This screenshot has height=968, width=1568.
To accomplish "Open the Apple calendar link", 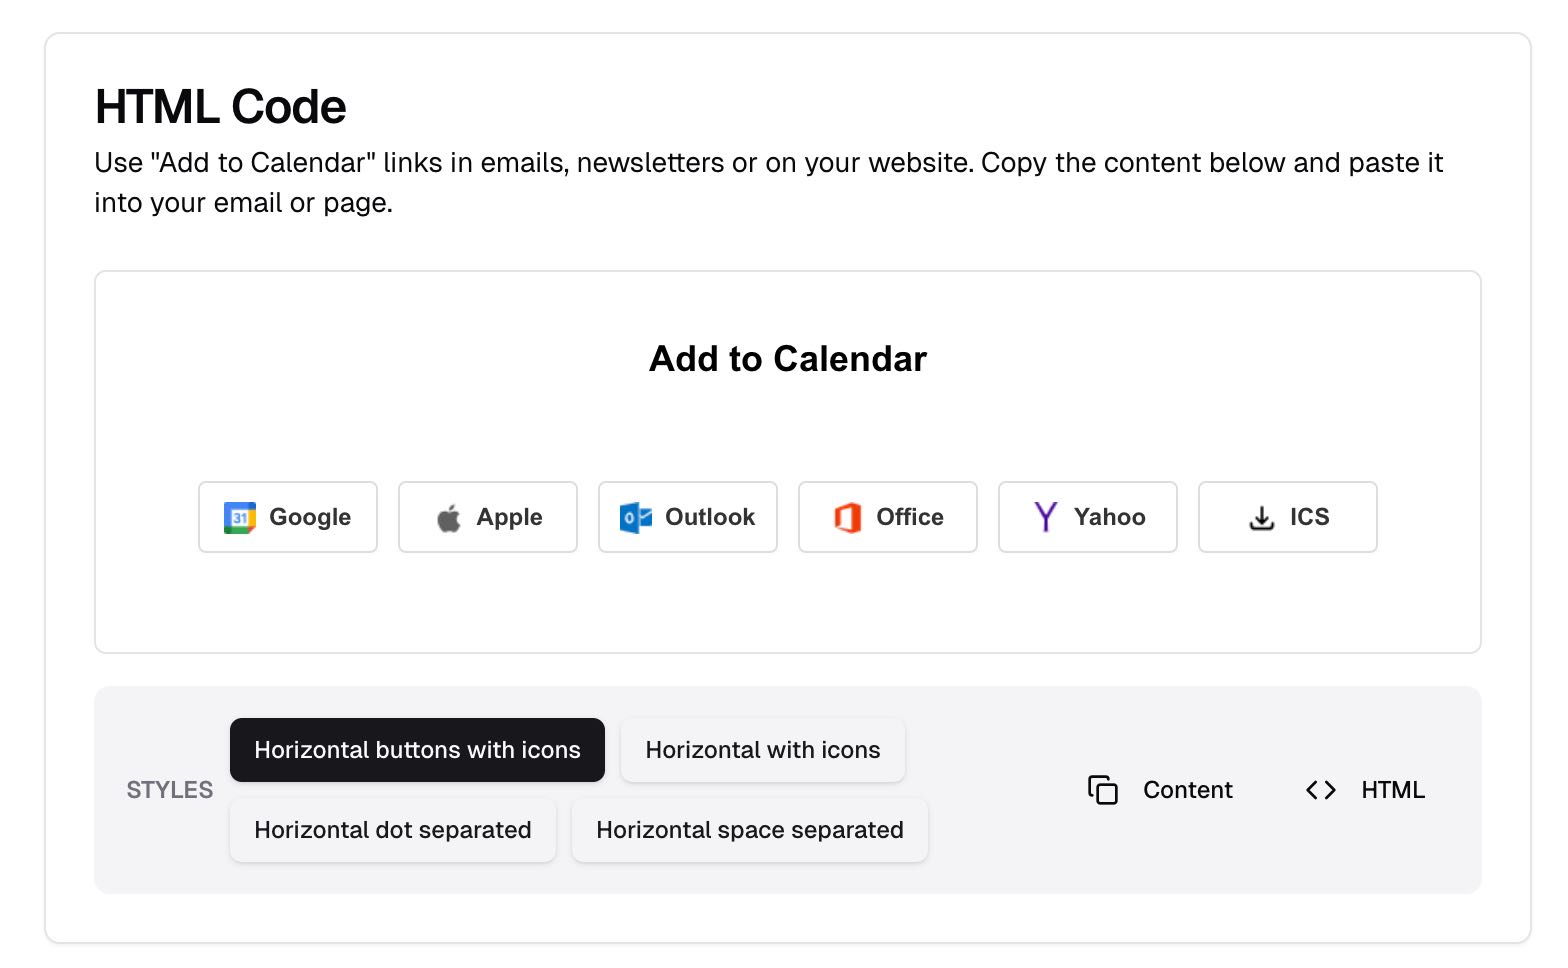I will 487,517.
